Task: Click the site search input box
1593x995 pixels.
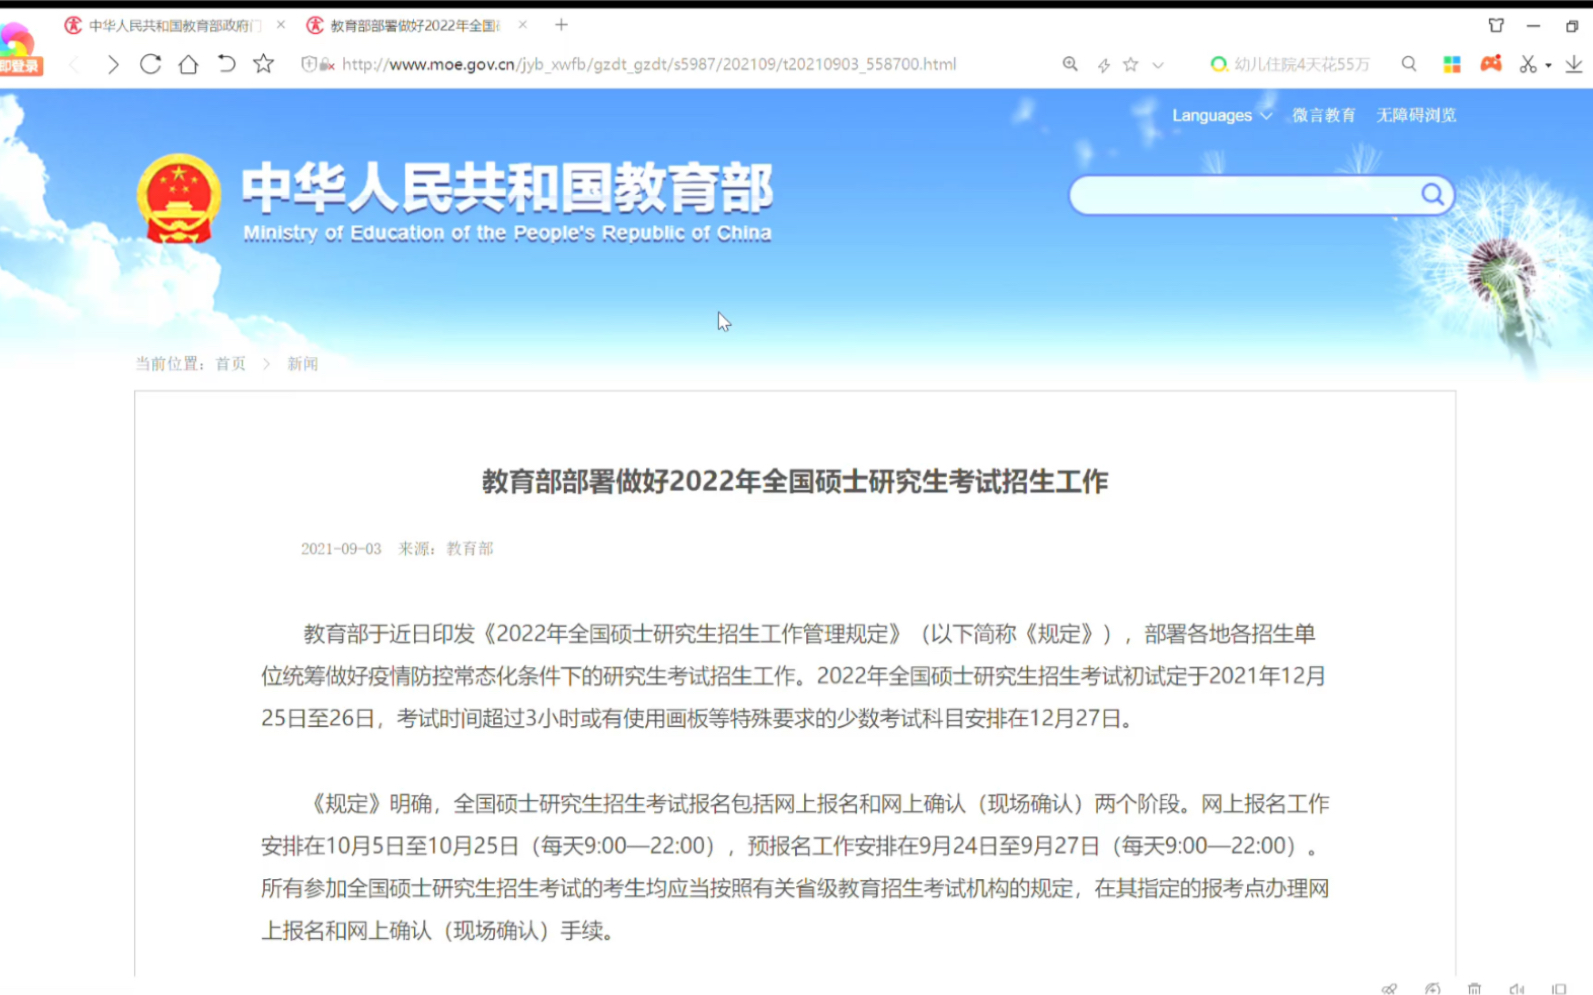Action: coord(1245,194)
